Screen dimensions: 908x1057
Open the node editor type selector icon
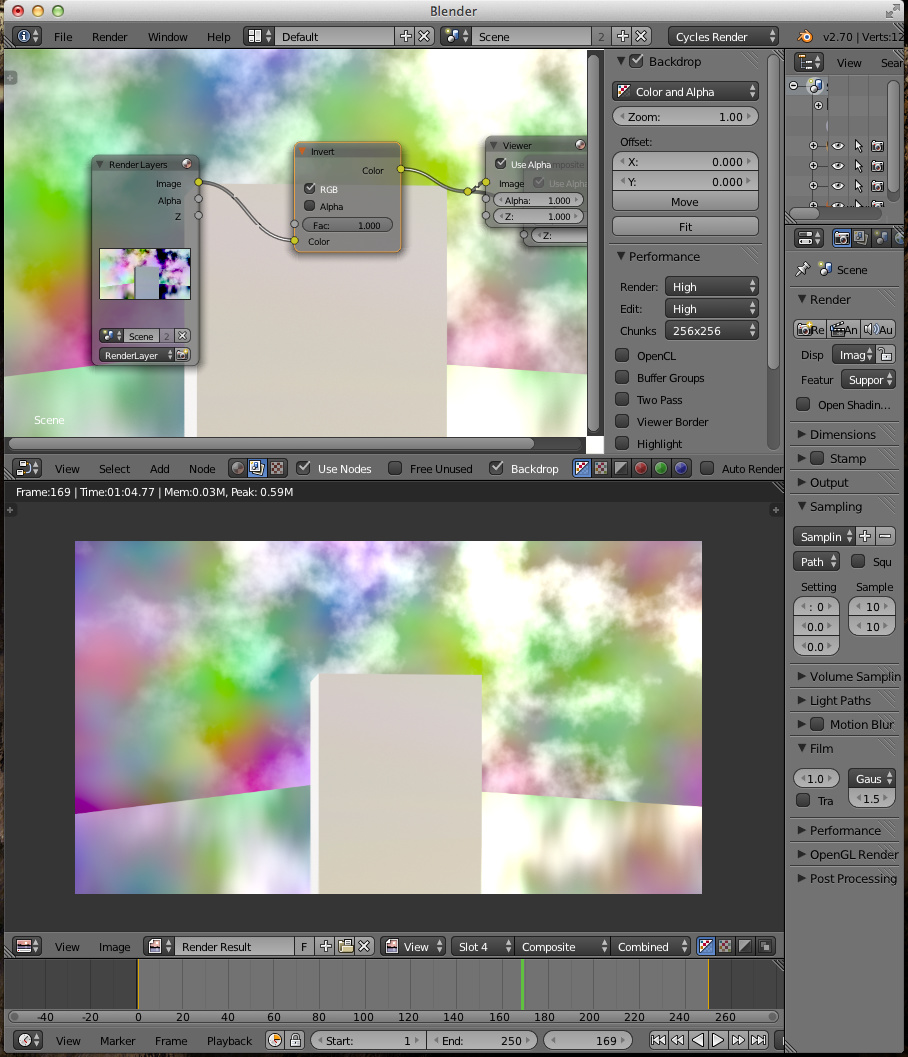tap(28, 468)
